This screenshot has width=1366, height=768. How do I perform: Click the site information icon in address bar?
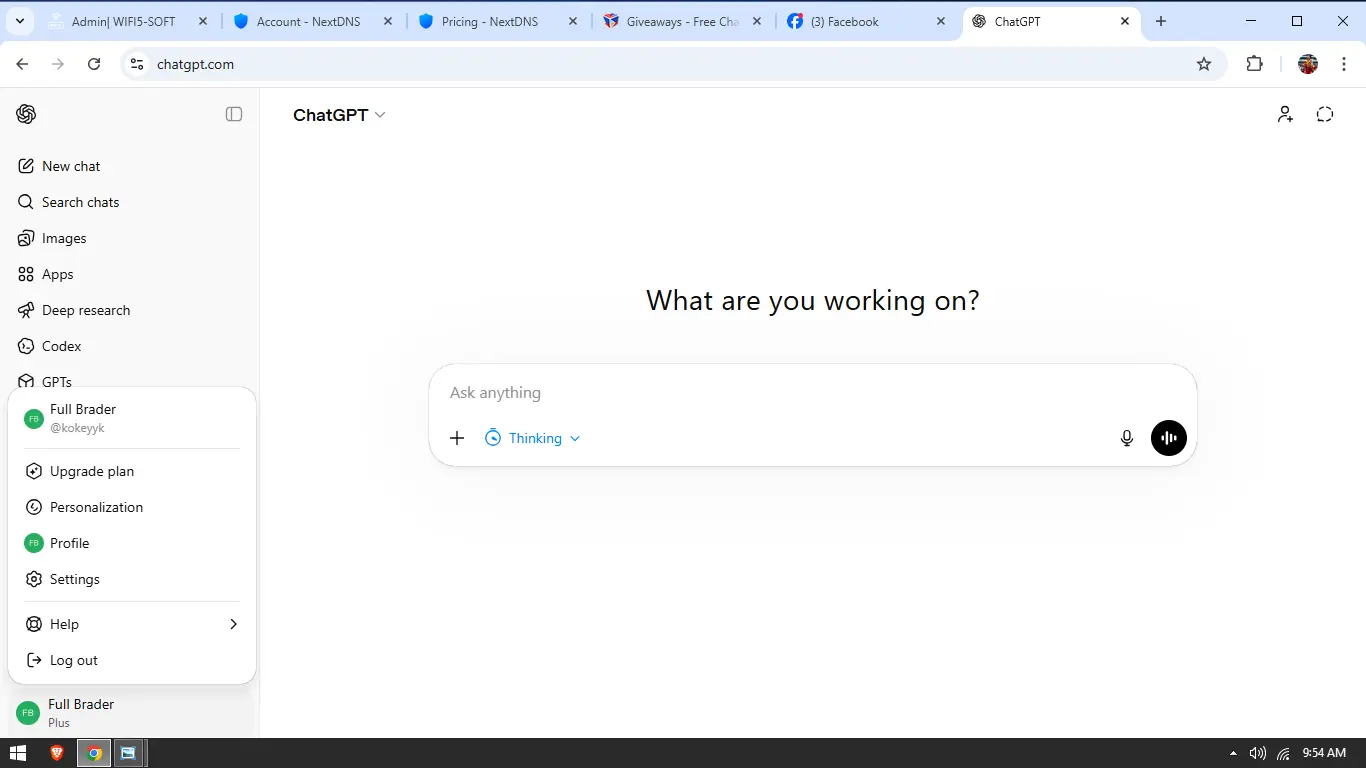coord(138,64)
